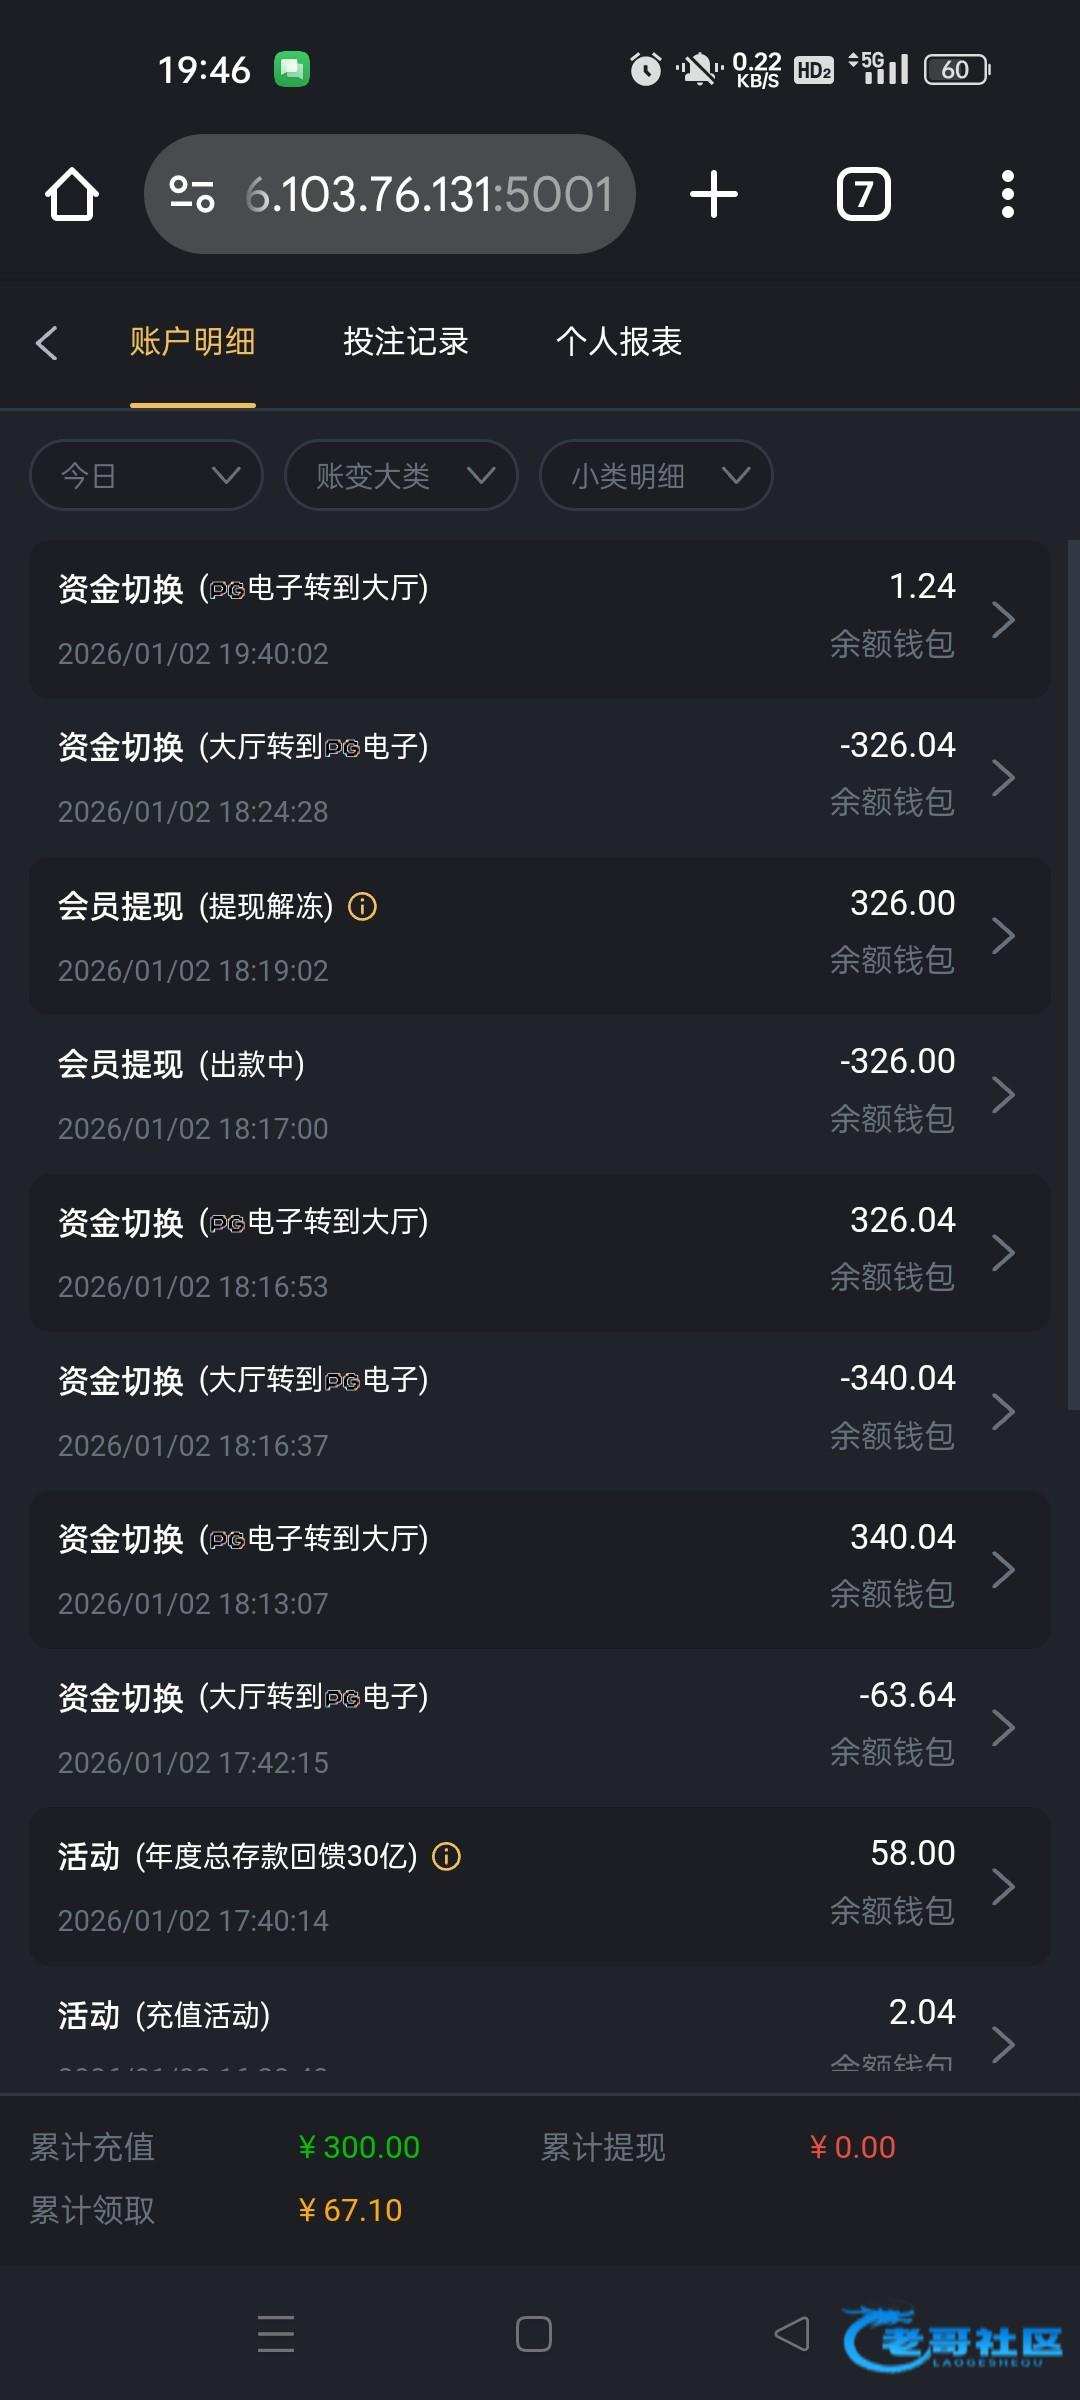Expand the 小类明细 subcategory dropdown
Viewport: 1080px width, 2400px height.
tap(656, 475)
